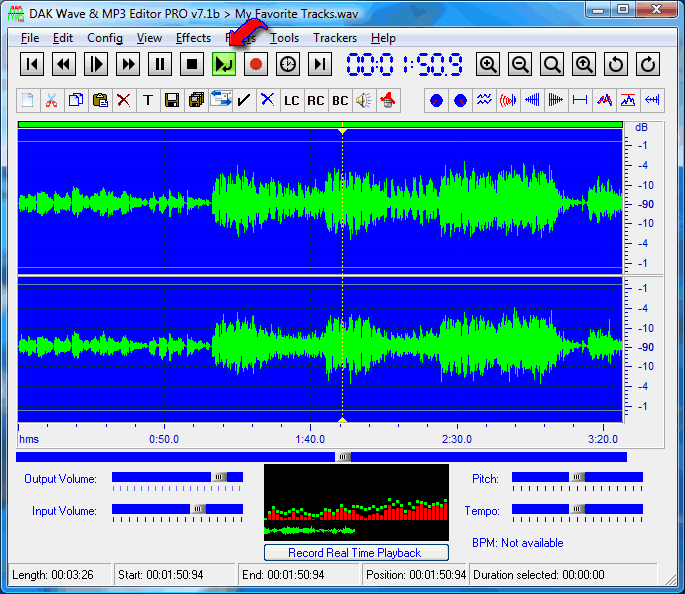
Task: Click the undo counter-clockwise arrow icon
Action: point(616,64)
